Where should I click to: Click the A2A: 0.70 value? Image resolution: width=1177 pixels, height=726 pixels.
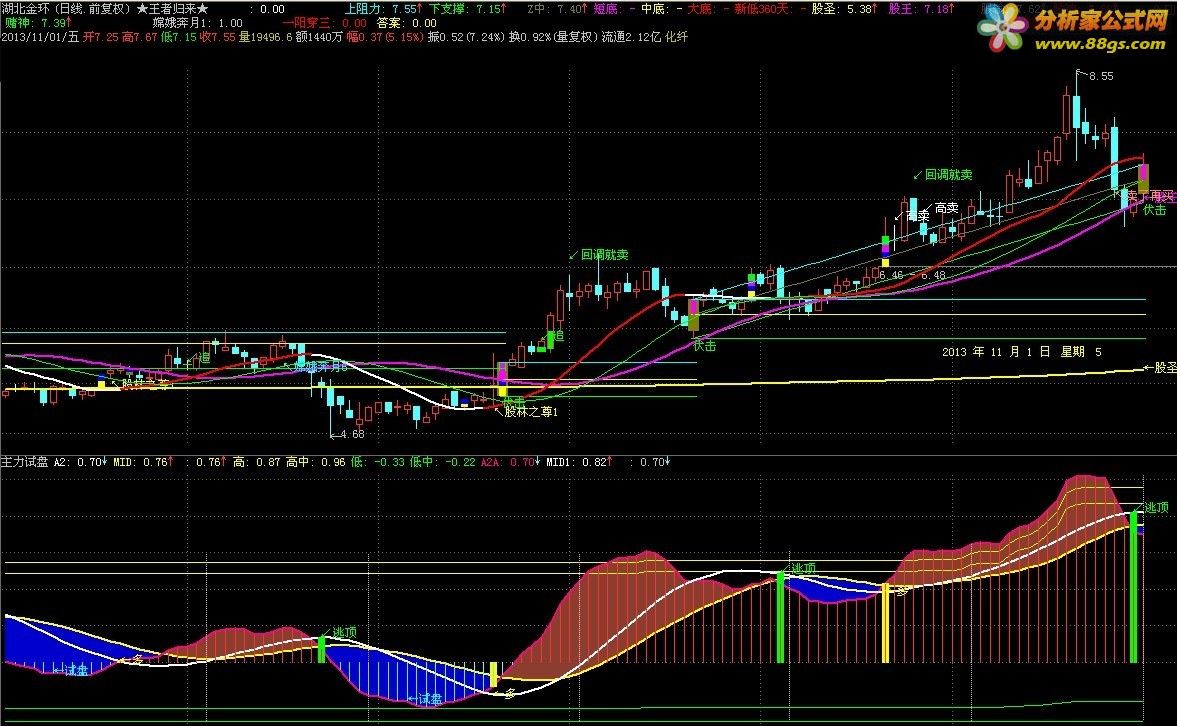[x=509, y=462]
